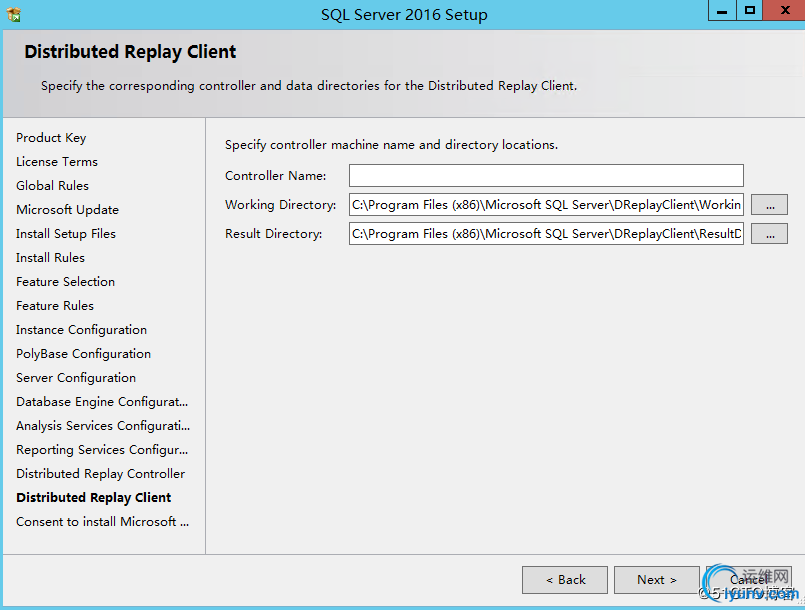Select the Database Engine Configuration step

pyautogui.click(x=102, y=402)
